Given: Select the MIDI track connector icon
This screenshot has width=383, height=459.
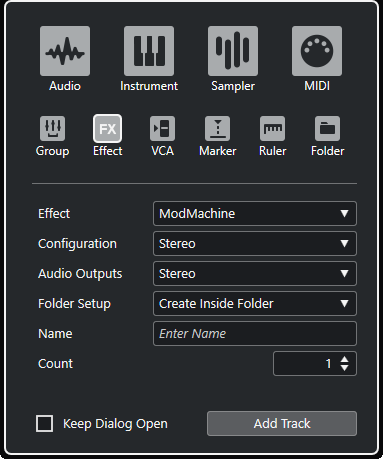Looking at the screenshot, I should coord(317,51).
